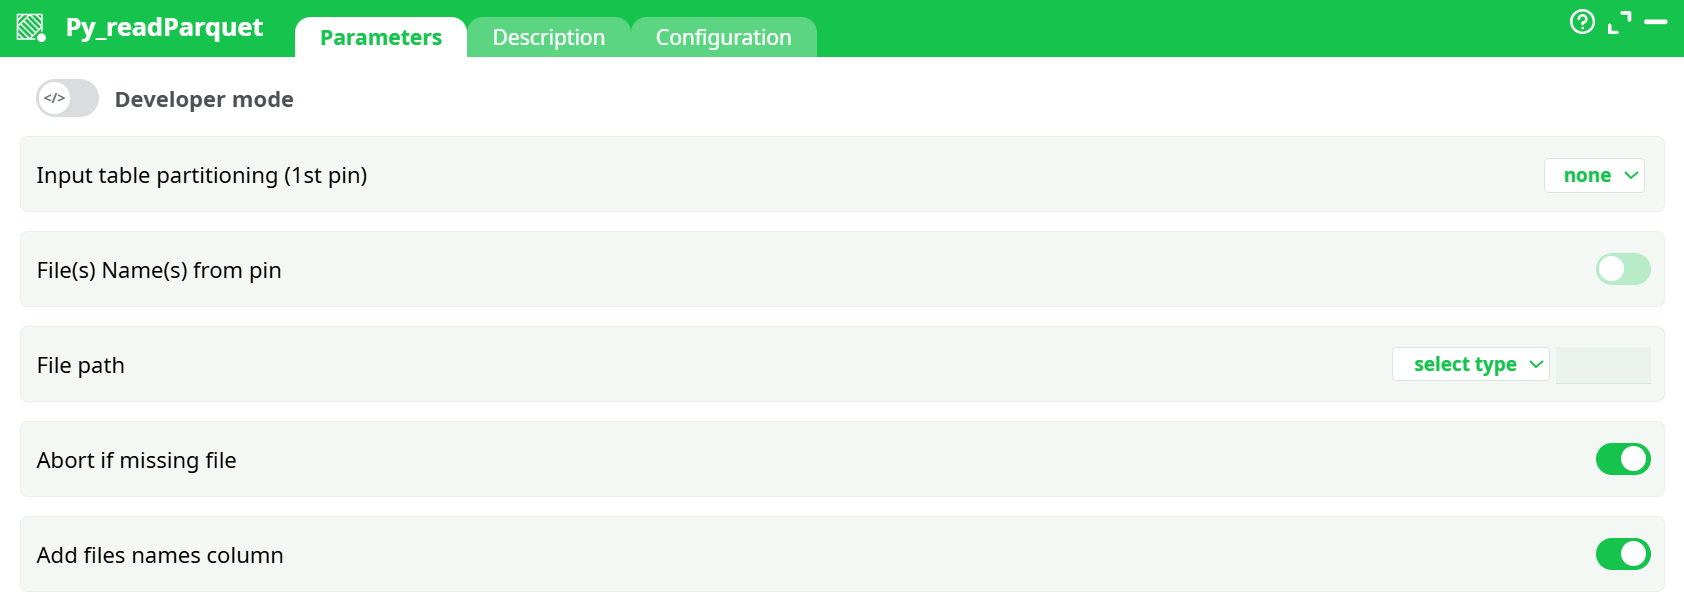The width and height of the screenshot is (1684, 605).
Task: Turn off Add files names column
Action: tap(1622, 554)
